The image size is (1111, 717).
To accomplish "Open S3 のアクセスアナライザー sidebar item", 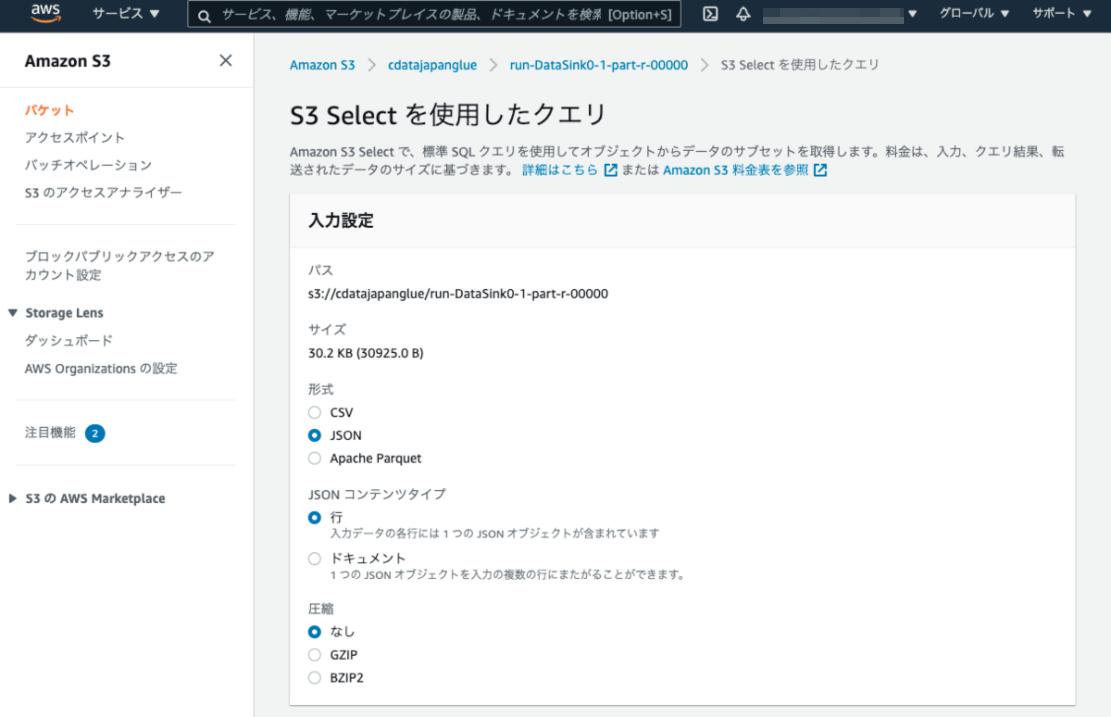I will pos(103,193).
